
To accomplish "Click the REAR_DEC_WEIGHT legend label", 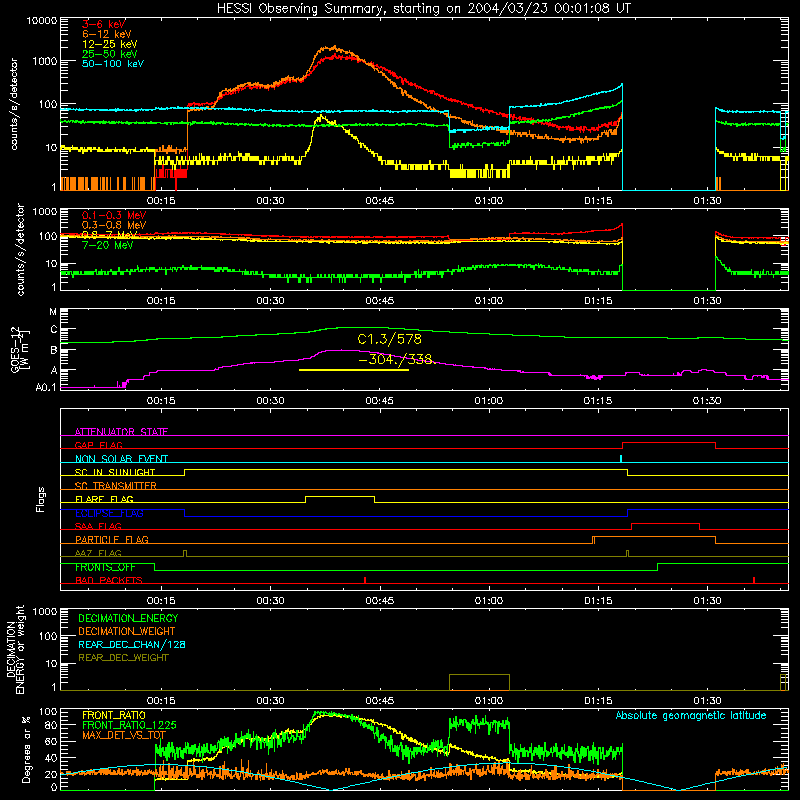I will tap(123, 658).
